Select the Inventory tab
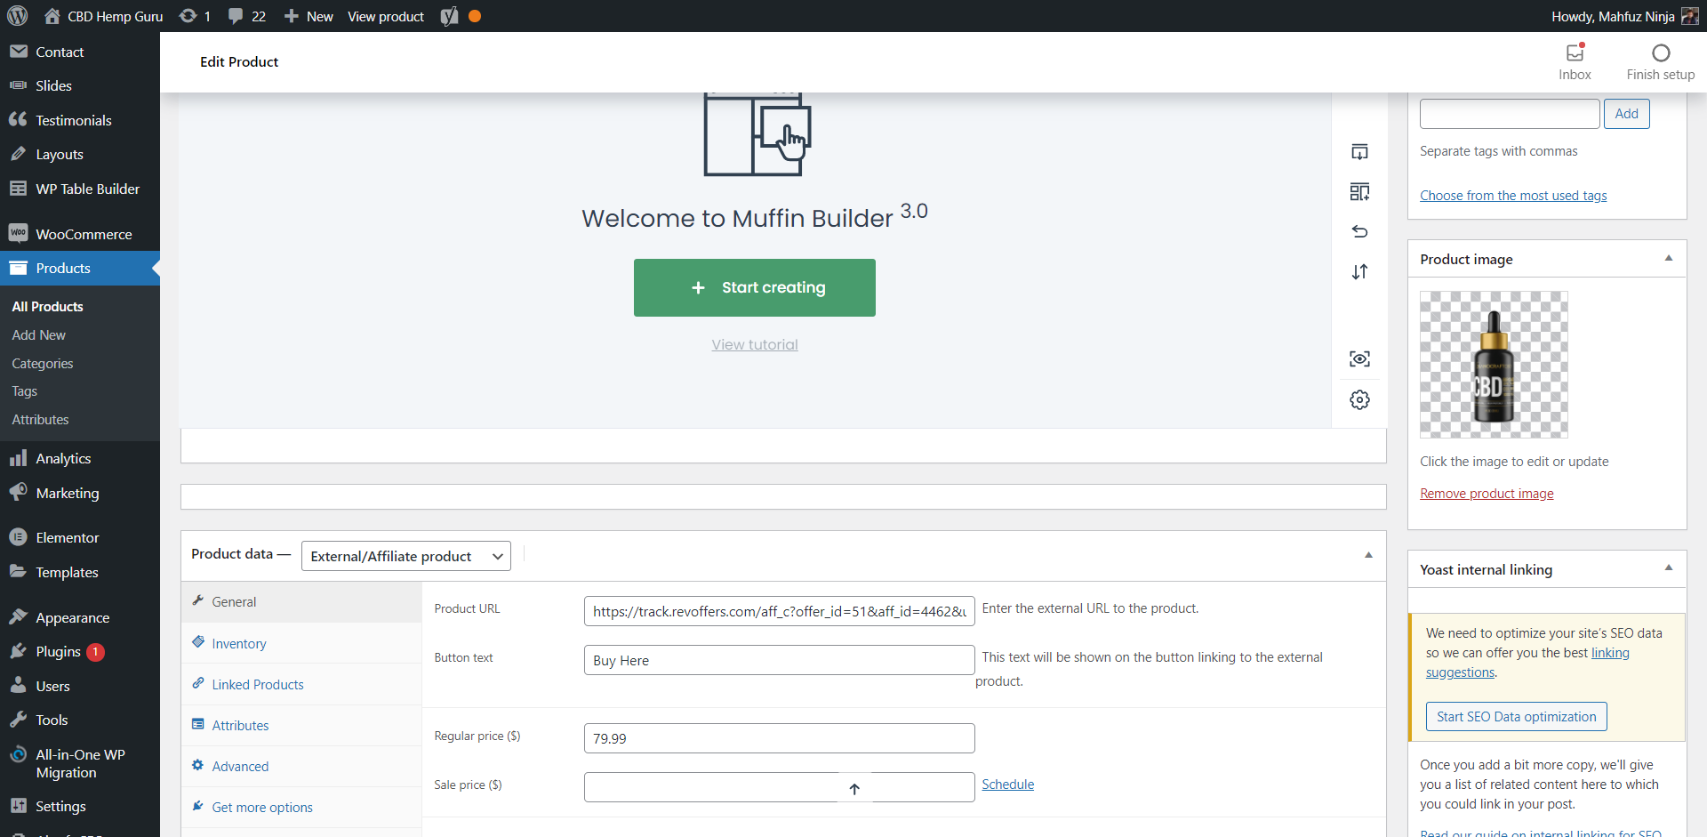1707x837 pixels. pyautogui.click(x=301, y=643)
